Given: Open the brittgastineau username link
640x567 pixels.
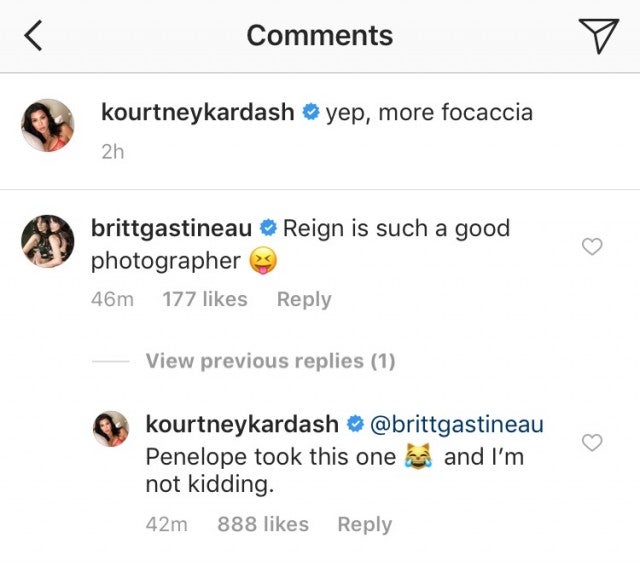Looking at the screenshot, I should click(x=171, y=228).
